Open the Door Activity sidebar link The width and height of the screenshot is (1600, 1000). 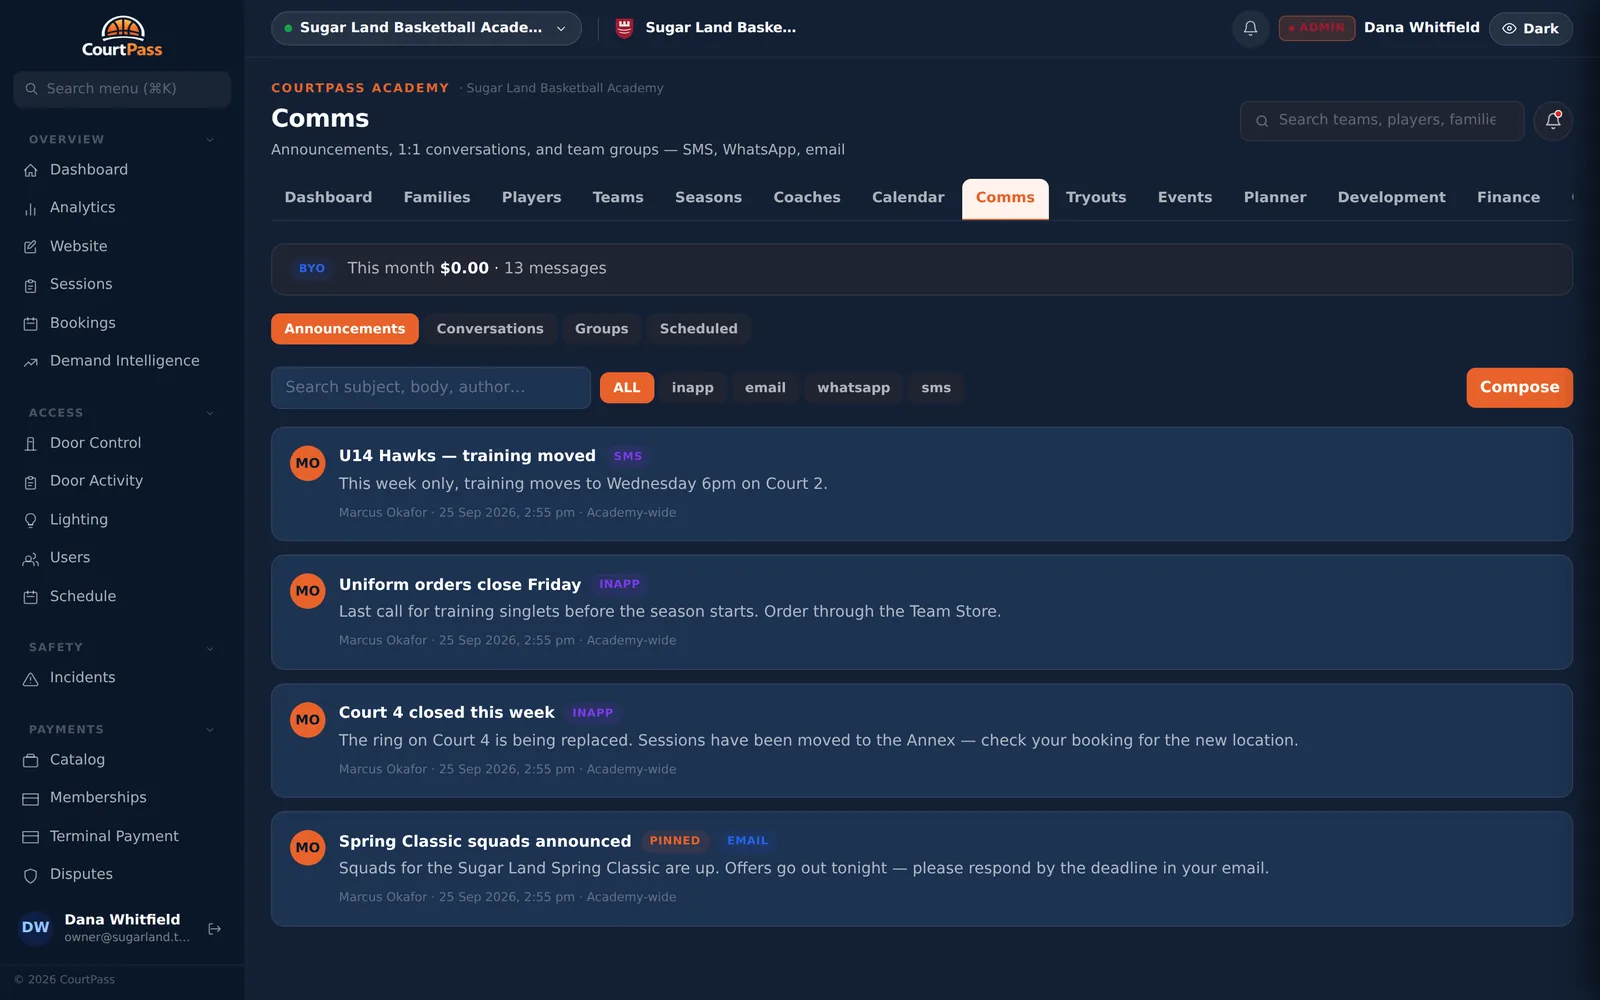[96, 481]
